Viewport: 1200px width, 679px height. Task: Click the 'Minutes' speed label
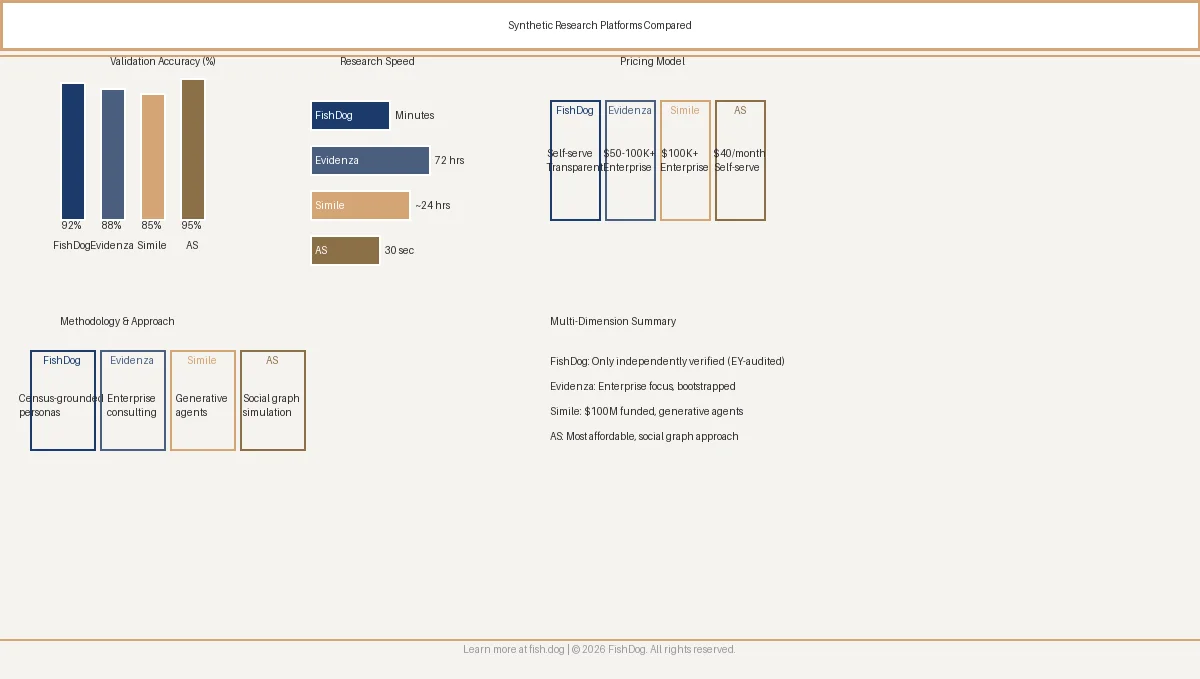point(415,115)
